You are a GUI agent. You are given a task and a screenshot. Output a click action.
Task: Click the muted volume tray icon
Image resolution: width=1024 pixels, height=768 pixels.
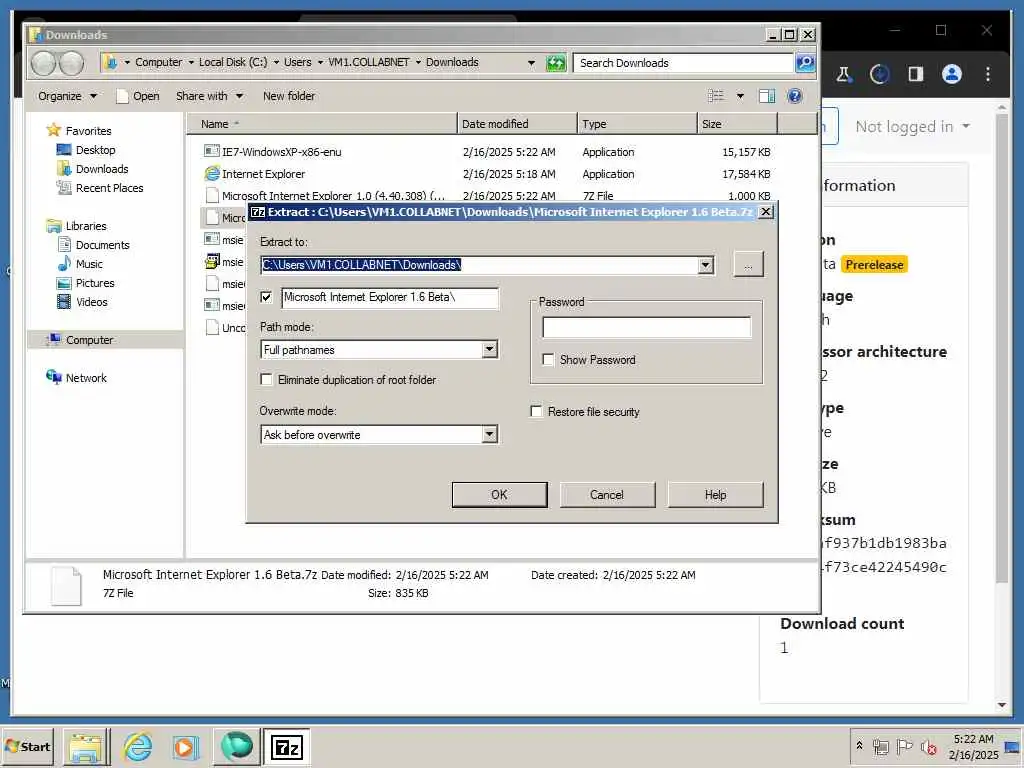point(928,746)
